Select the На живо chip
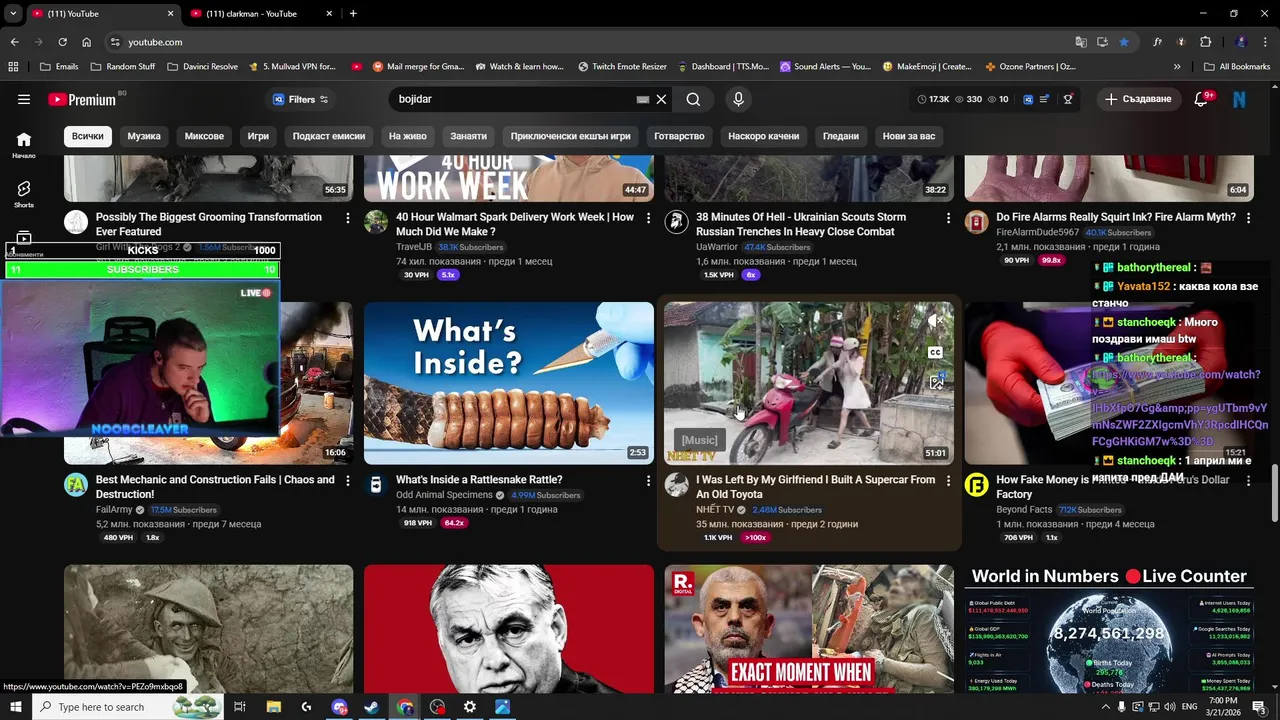The image size is (1280, 720). [x=408, y=136]
